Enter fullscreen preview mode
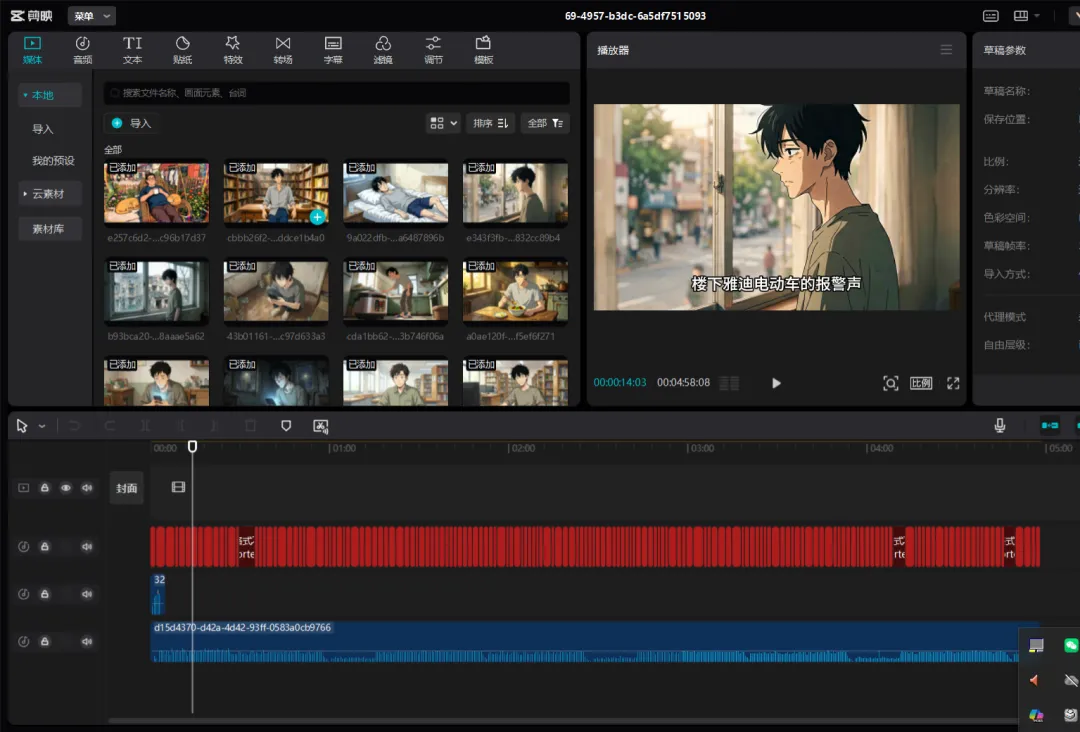The height and width of the screenshot is (732, 1080). click(x=953, y=383)
